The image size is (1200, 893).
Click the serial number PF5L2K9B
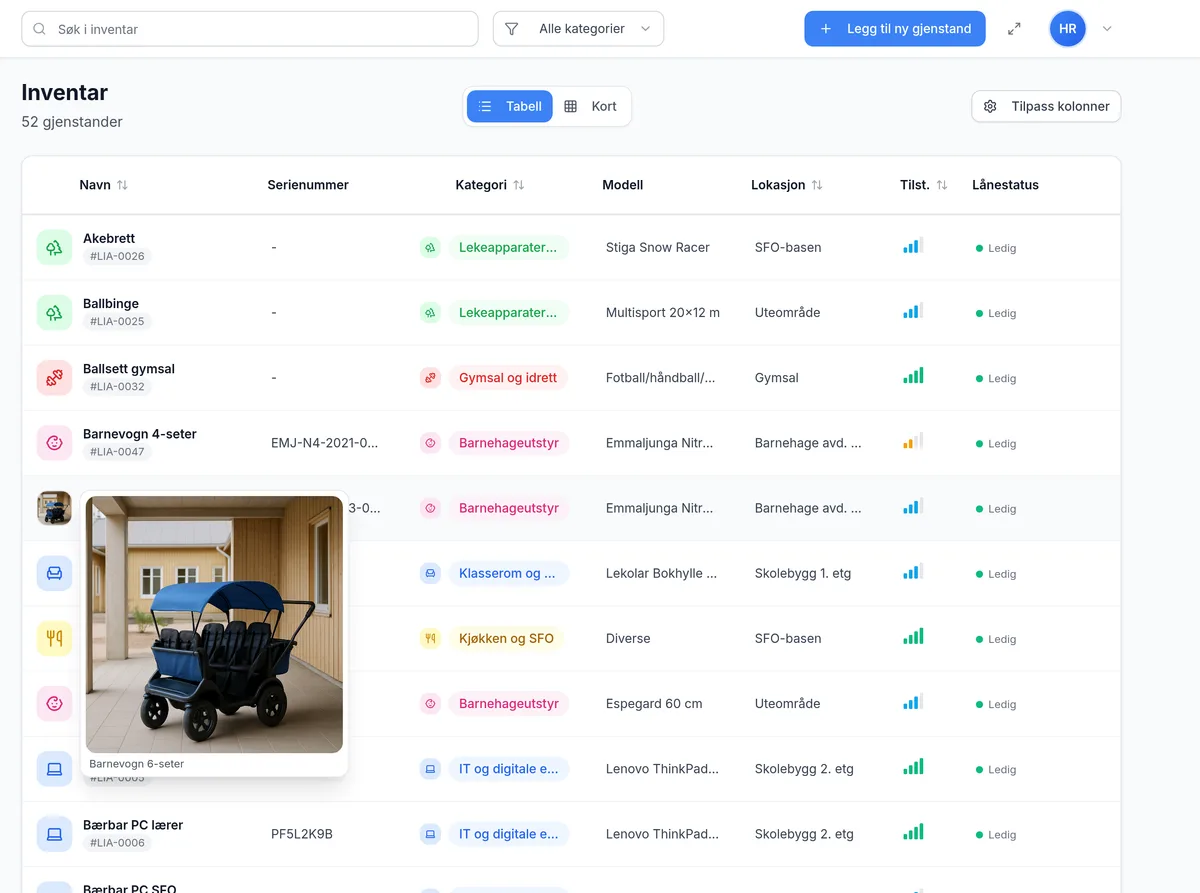point(302,834)
